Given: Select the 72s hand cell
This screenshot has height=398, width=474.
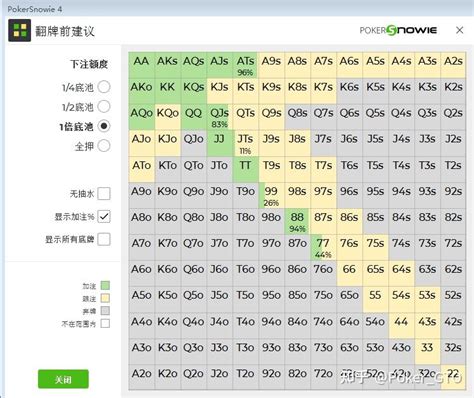Looking at the screenshot, I should click(x=453, y=247).
